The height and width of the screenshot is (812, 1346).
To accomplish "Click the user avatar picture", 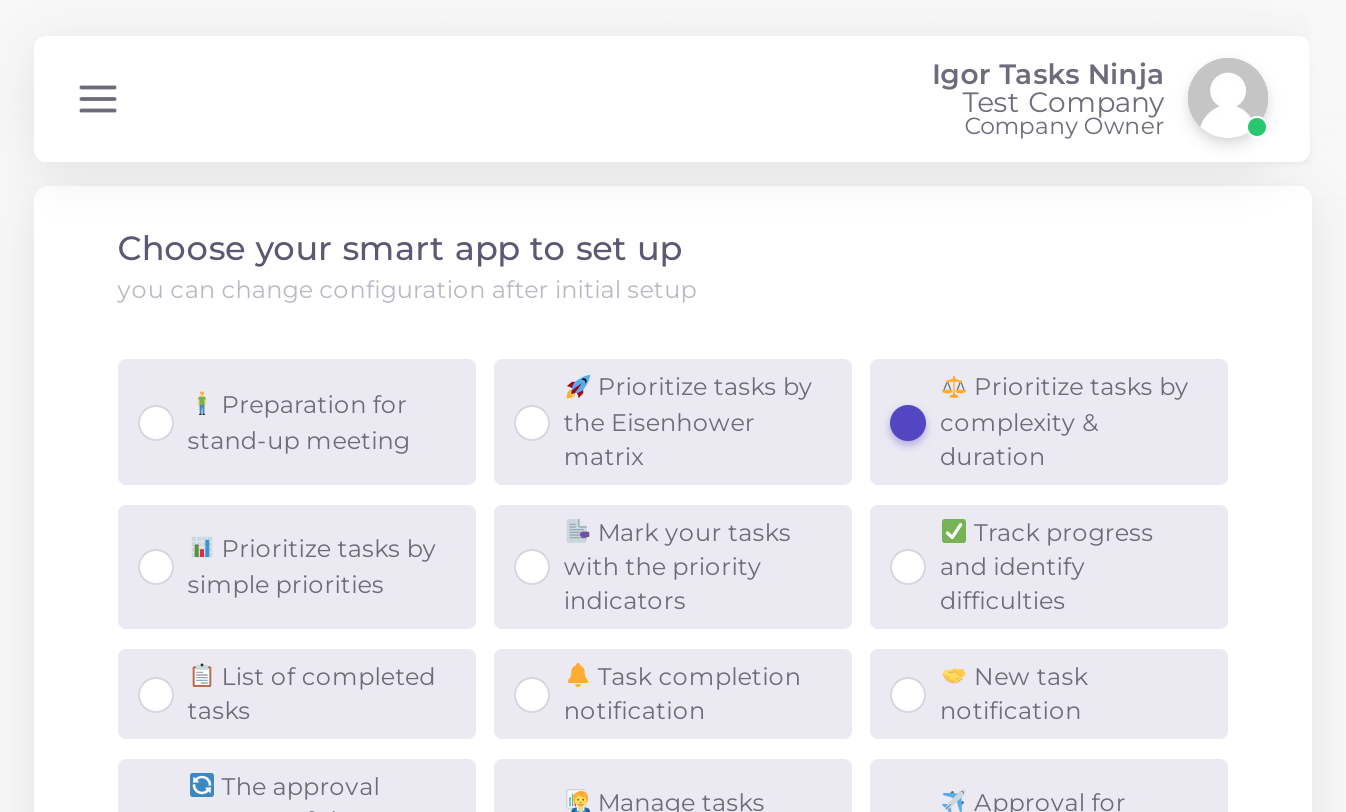I will [x=1227, y=98].
